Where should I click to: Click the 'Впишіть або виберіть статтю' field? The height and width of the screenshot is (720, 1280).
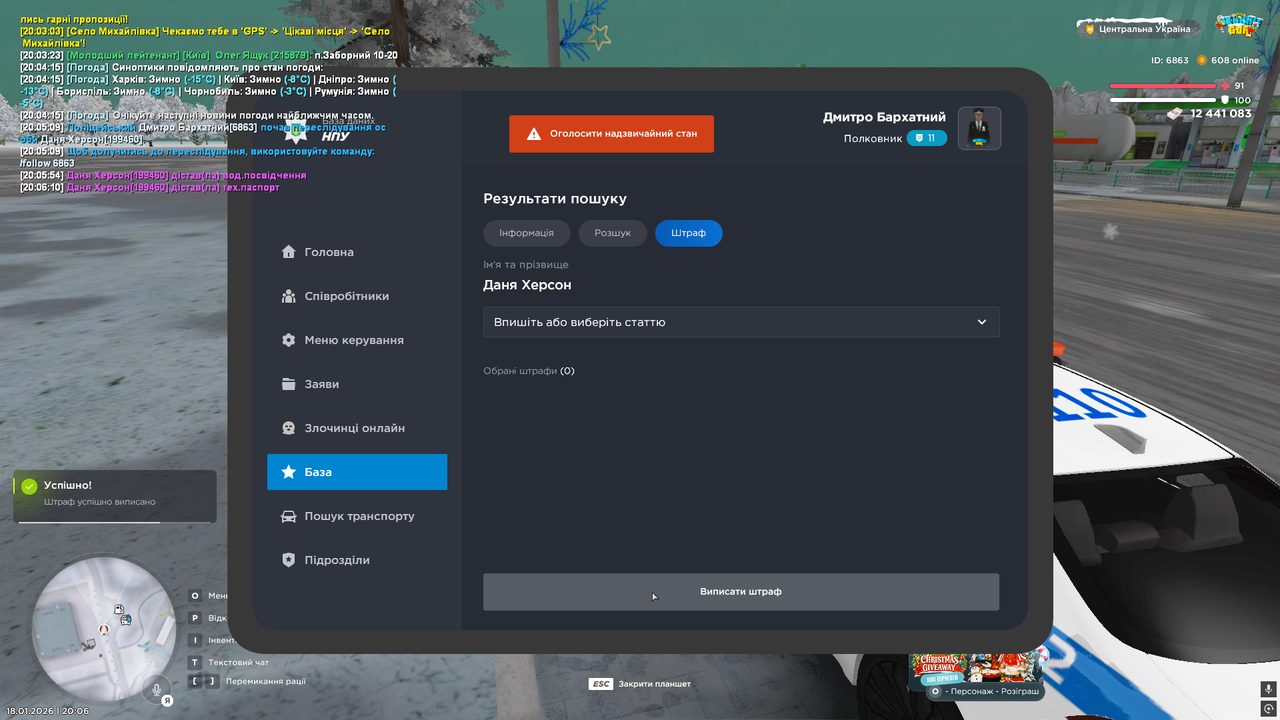[x=741, y=322]
